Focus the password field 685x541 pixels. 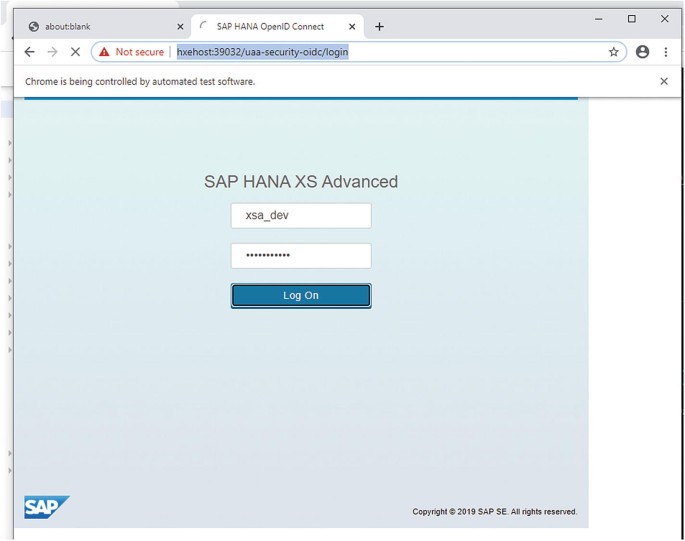[x=301, y=256]
